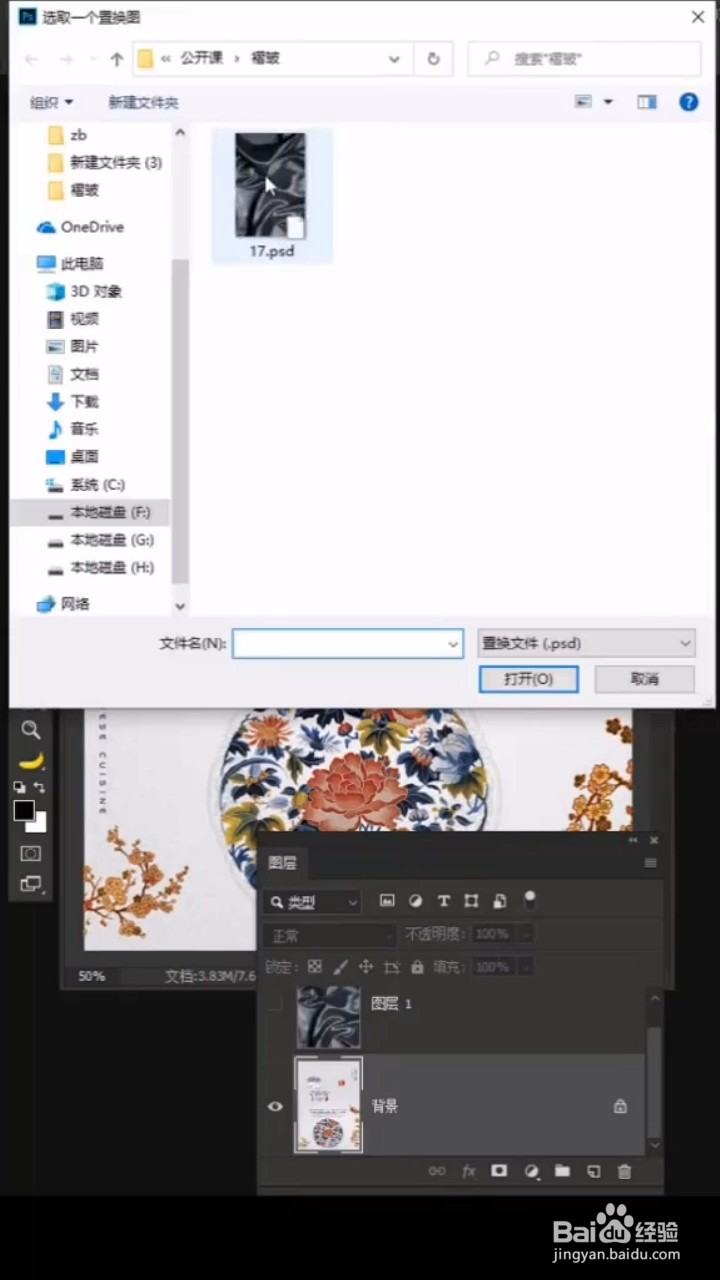Viewport: 720px width, 1280px height.
Task: Open the 不透明度 opacity dropdown arrow
Action: [526, 934]
